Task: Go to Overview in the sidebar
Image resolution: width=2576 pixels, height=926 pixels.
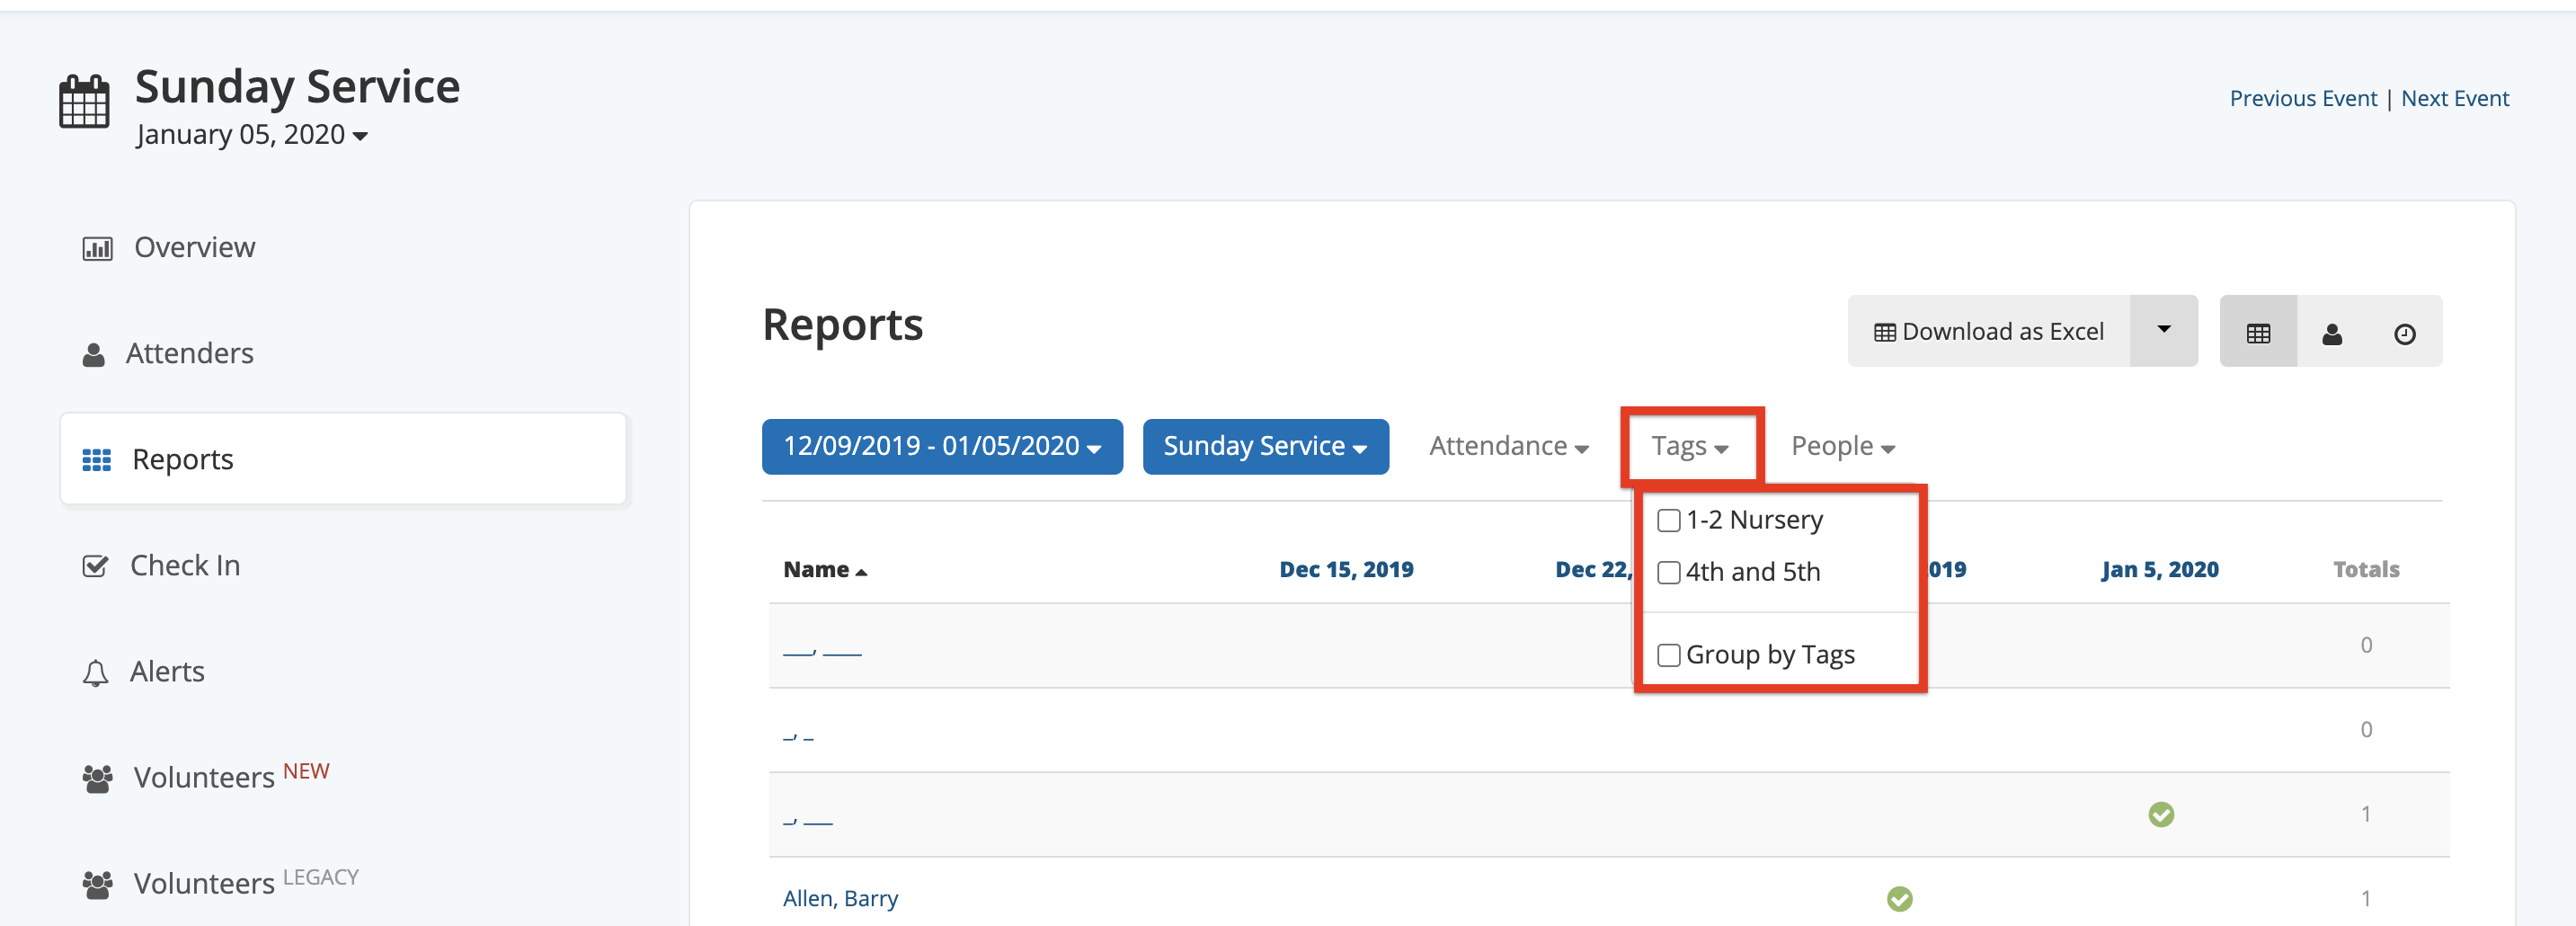Action: (195, 248)
